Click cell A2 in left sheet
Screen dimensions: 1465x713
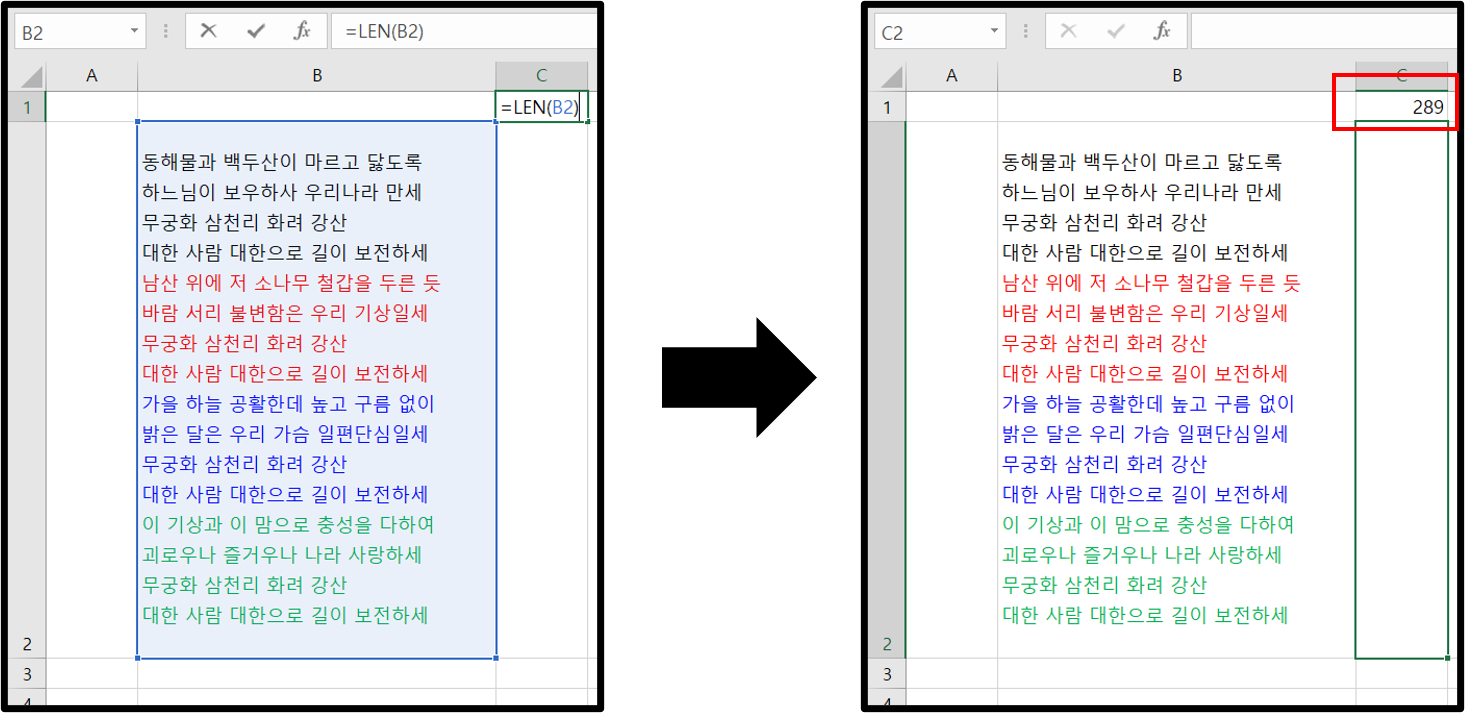(92, 390)
